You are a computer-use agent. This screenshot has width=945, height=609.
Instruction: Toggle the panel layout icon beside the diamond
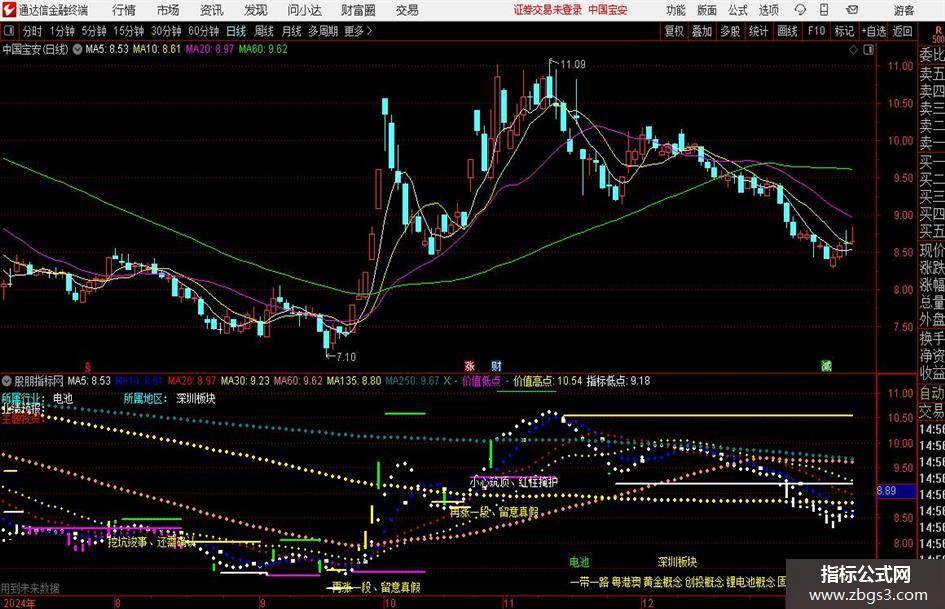[868, 50]
